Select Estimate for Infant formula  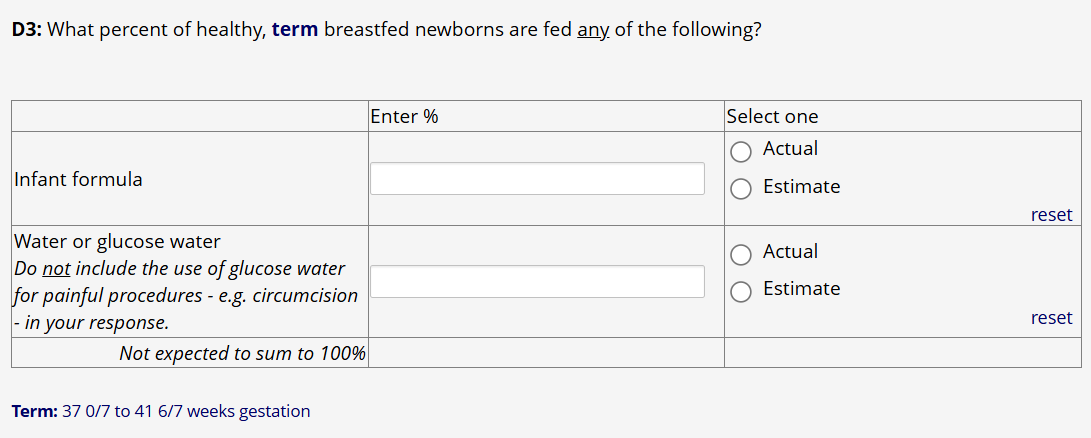click(x=741, y=189)
